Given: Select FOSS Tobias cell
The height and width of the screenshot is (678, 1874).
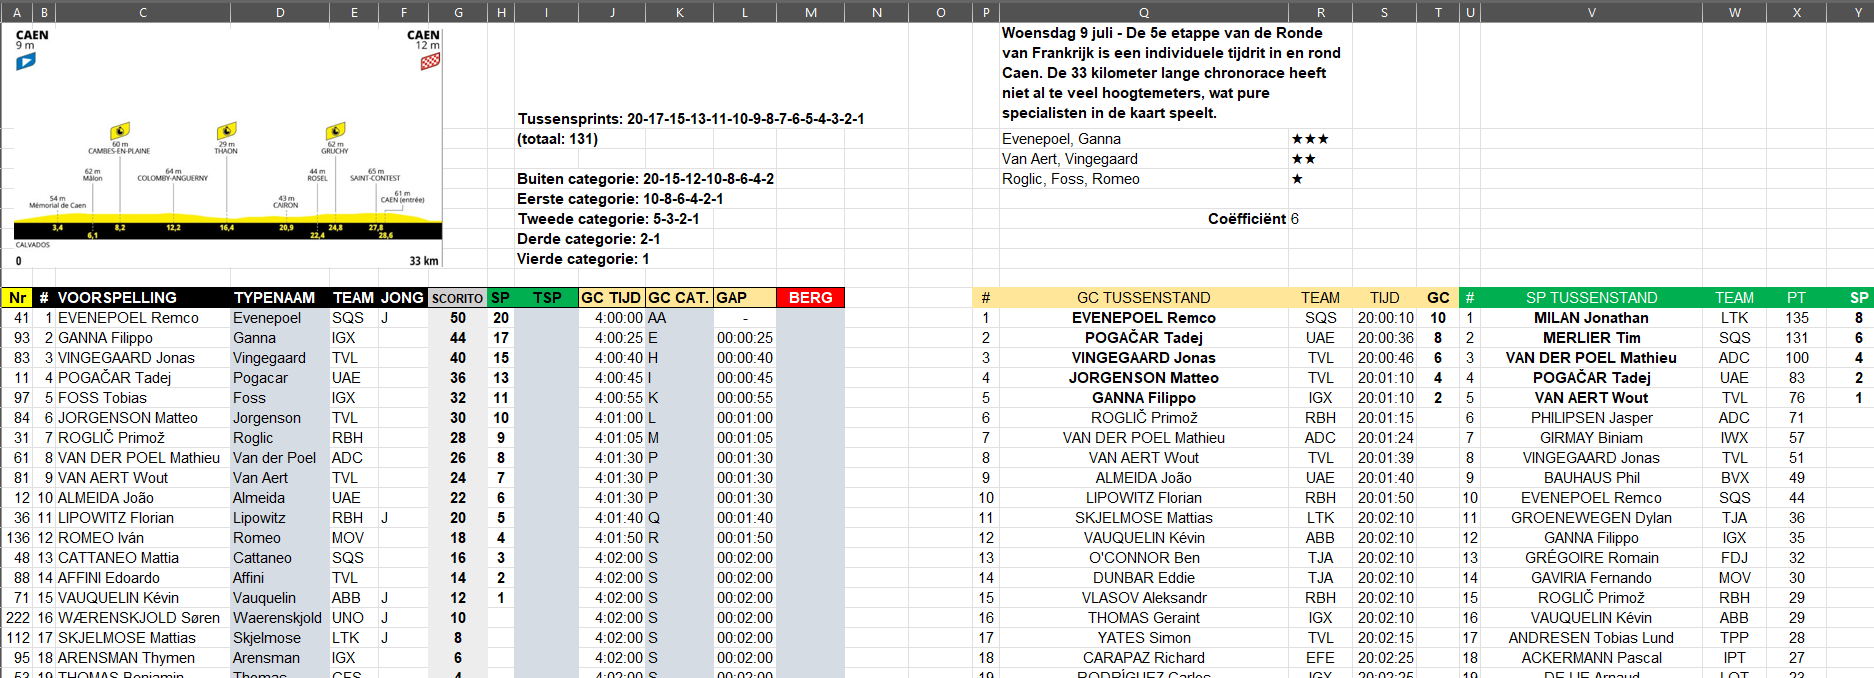Looking at the screenshot, I should click(x=143, y=398).
